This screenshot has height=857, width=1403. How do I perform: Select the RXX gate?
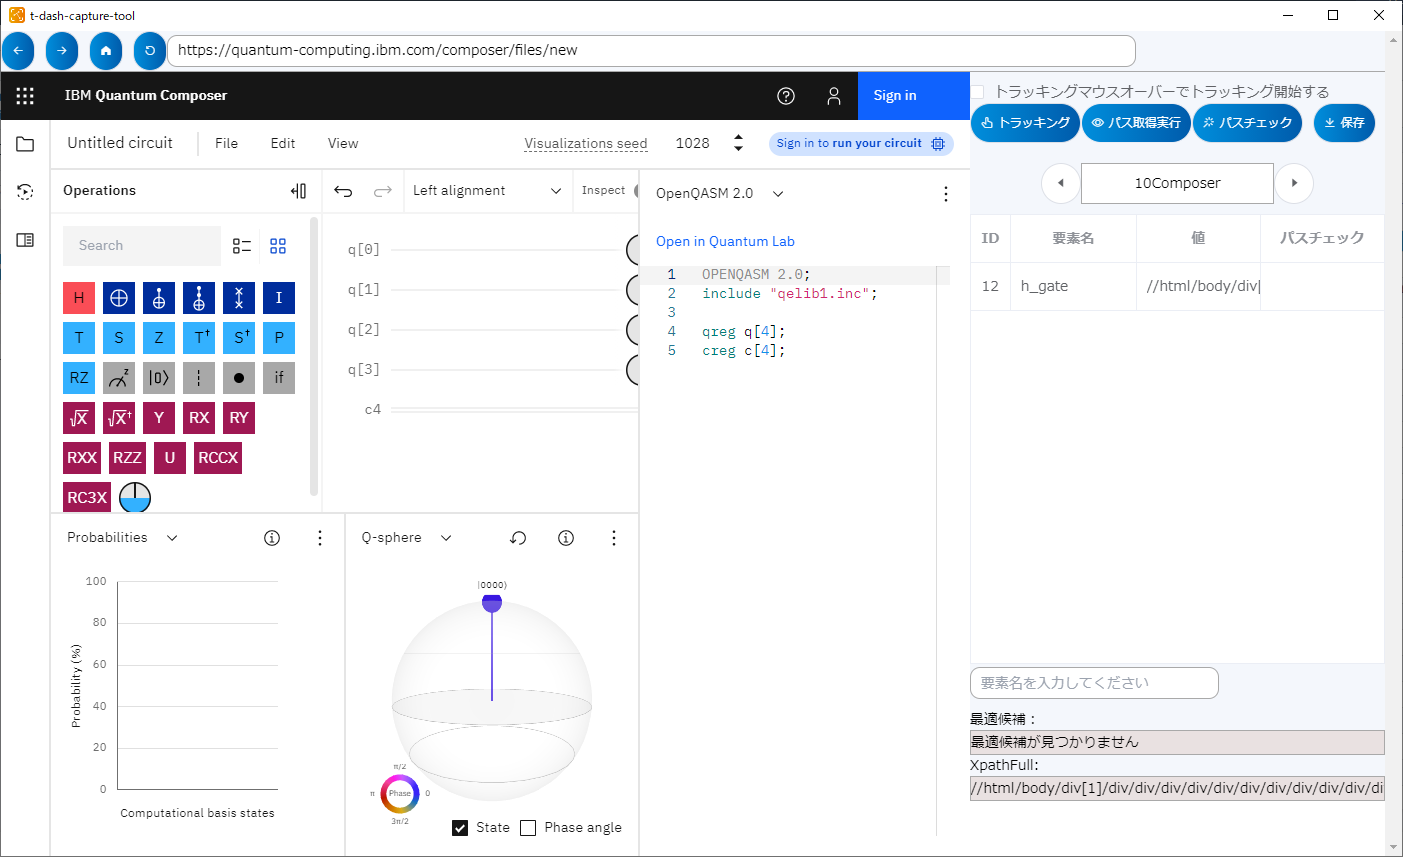(x=82, y=458)
